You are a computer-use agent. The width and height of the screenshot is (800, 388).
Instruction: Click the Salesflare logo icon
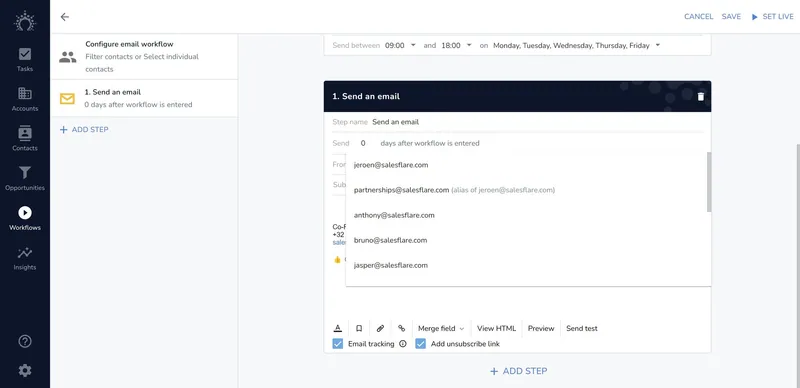(x=24, y=21)
